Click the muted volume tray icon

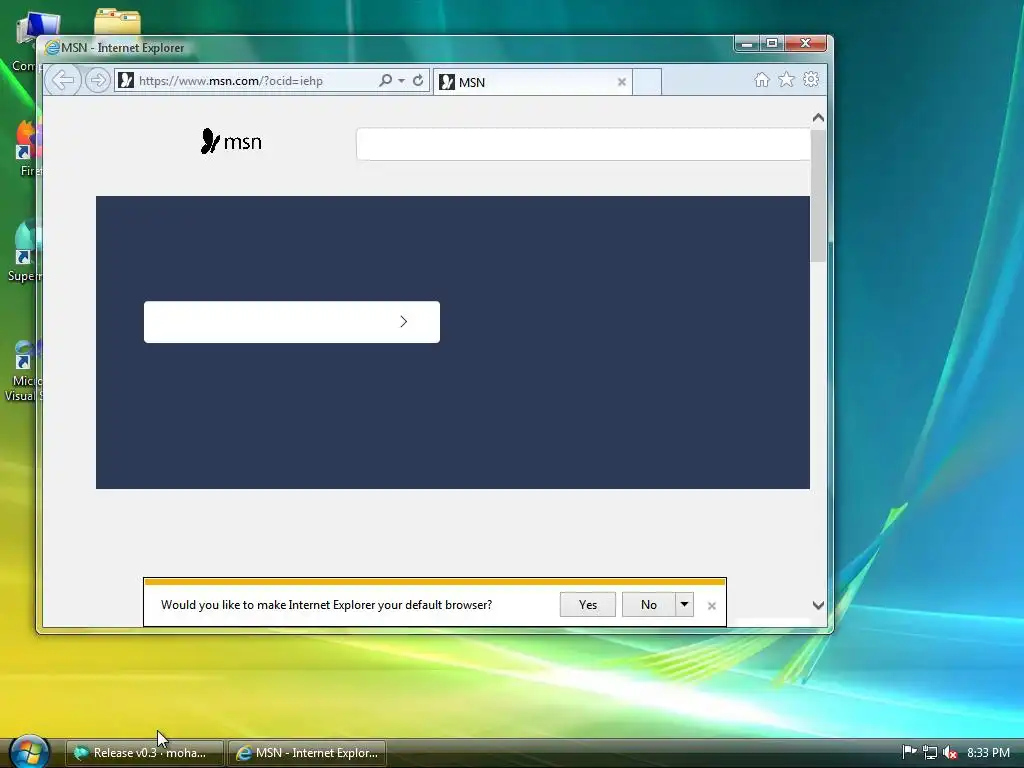[950, 753]
